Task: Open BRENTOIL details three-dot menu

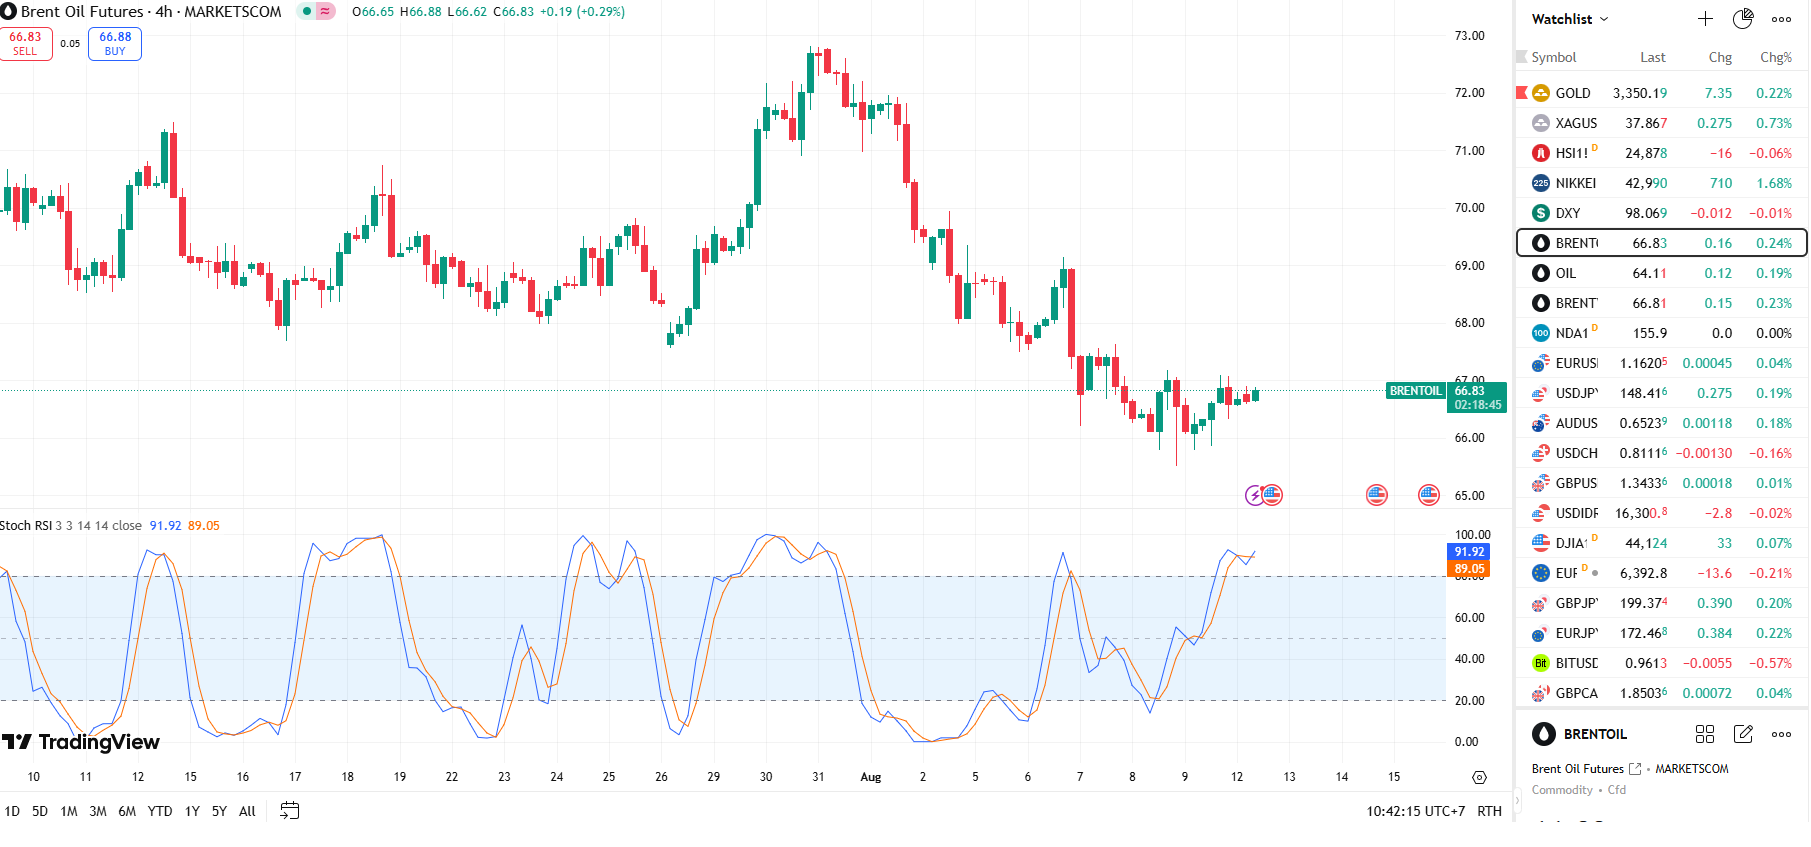Action: (x=1781, y=734)
